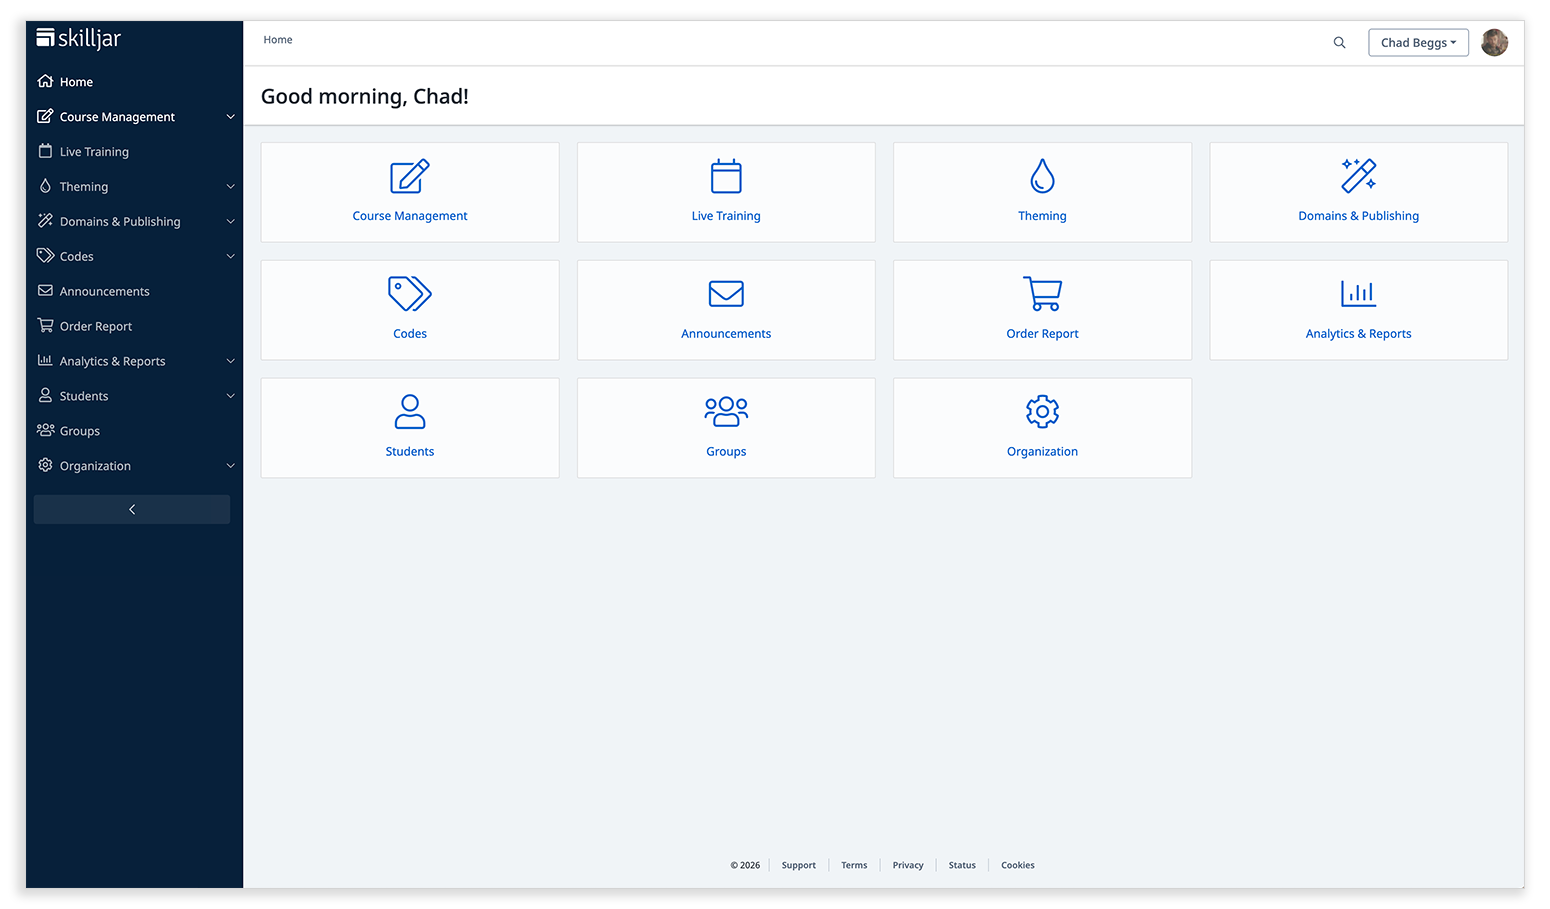Screen dimensions: 1550x909
Task: Open the Privacy footer link
Action: point(908,865)
